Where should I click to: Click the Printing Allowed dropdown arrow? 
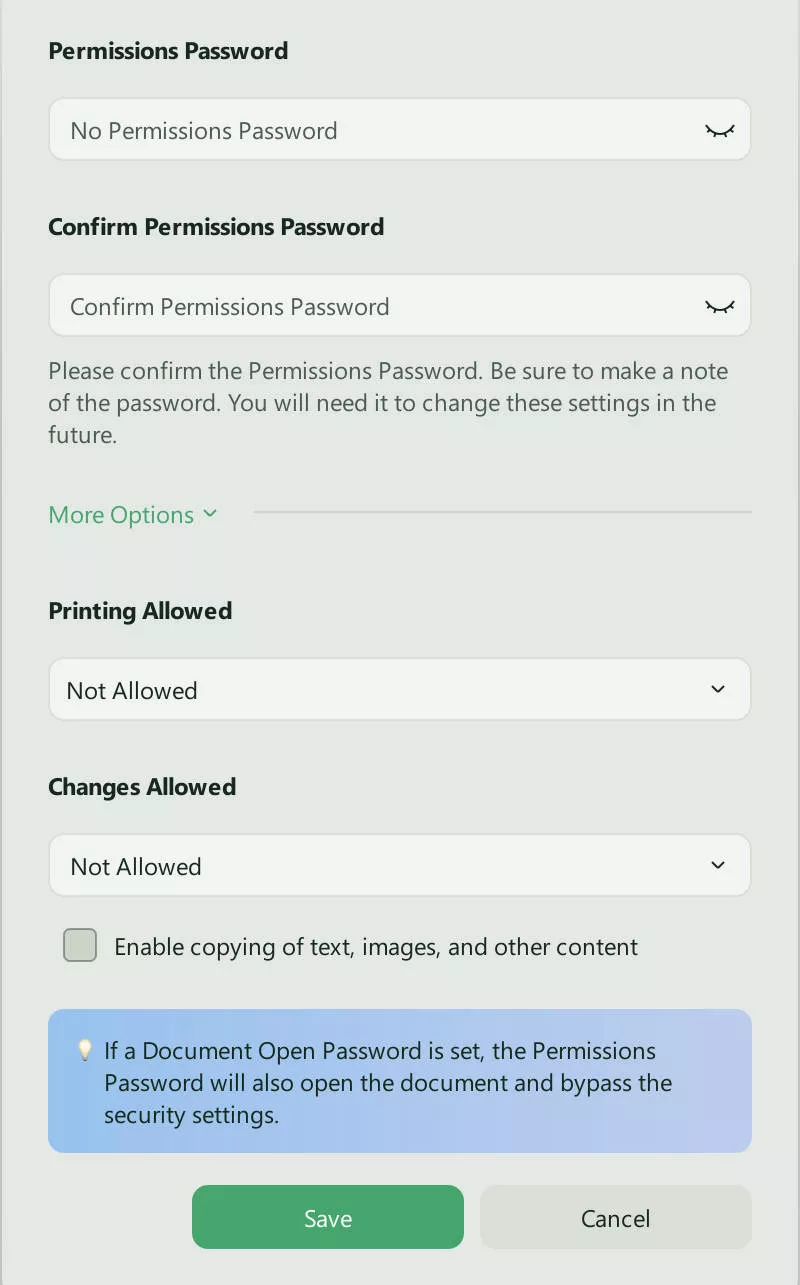[x=717, y=689]
